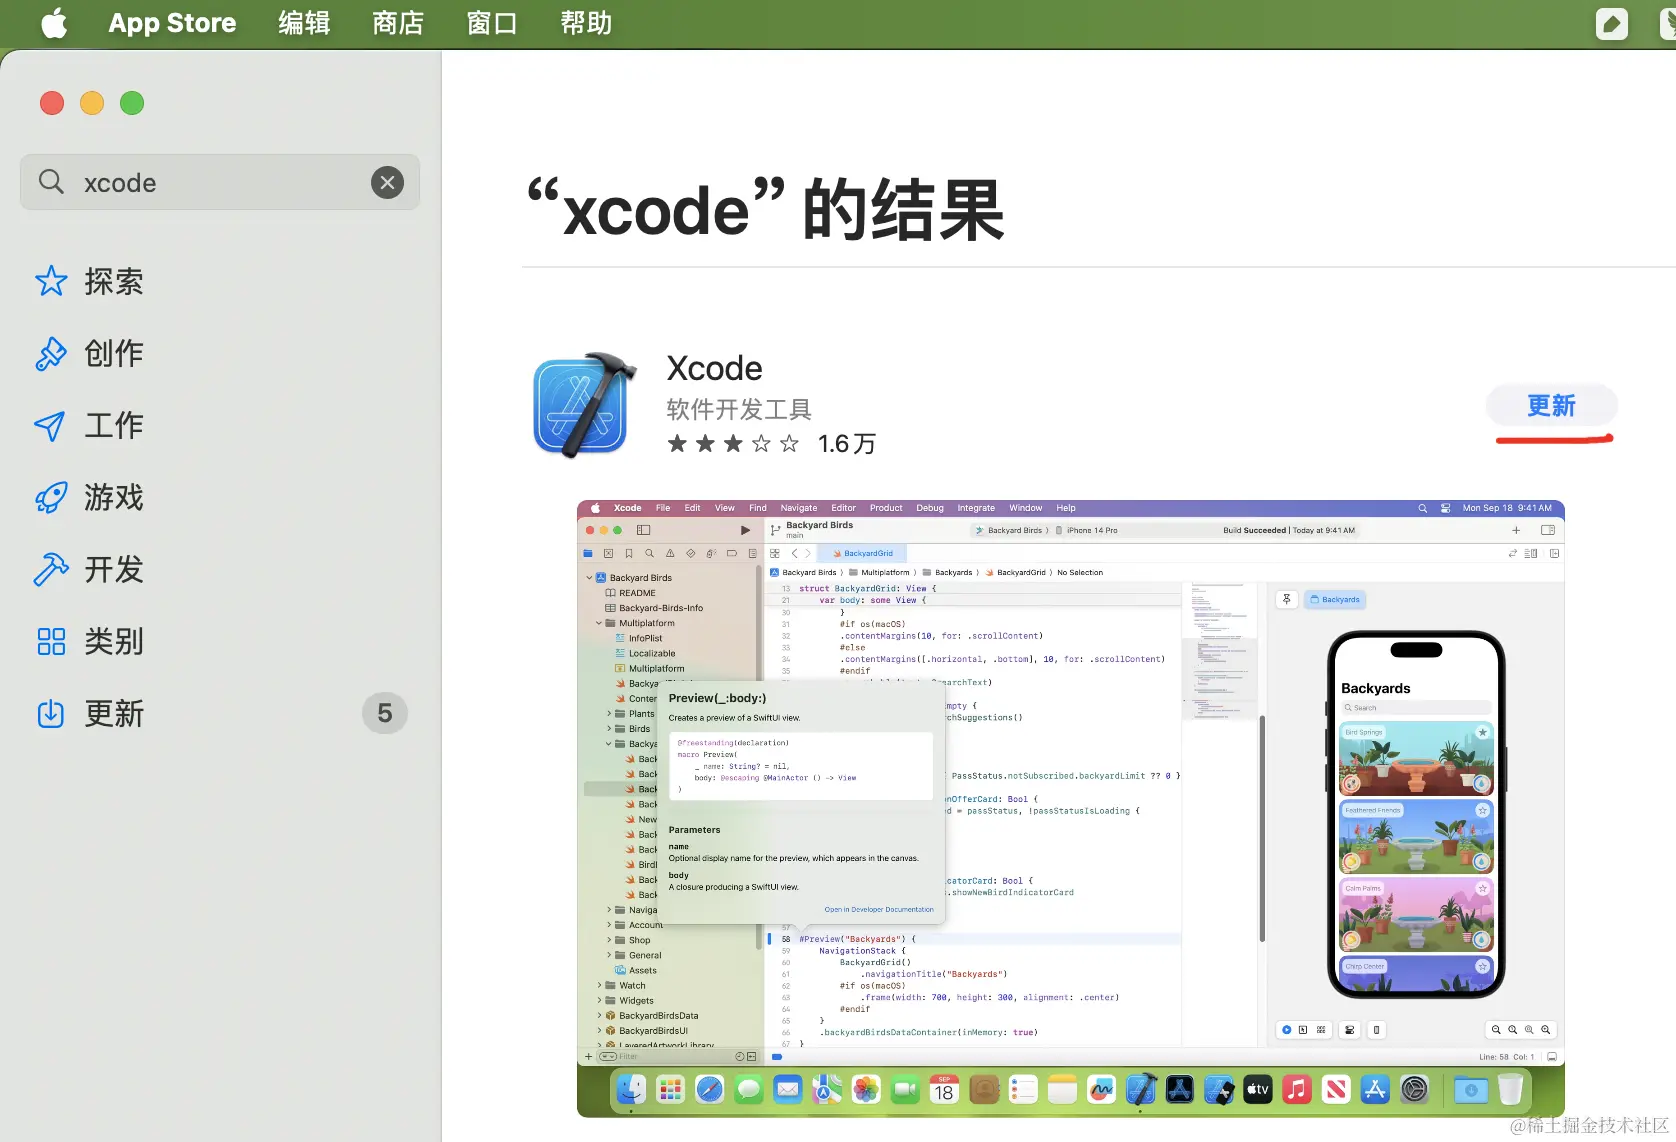This screenshot has height=1142, width=1676.
Task: Open the App Store menu
Action: pyautogui.click(x=172, y=23)
